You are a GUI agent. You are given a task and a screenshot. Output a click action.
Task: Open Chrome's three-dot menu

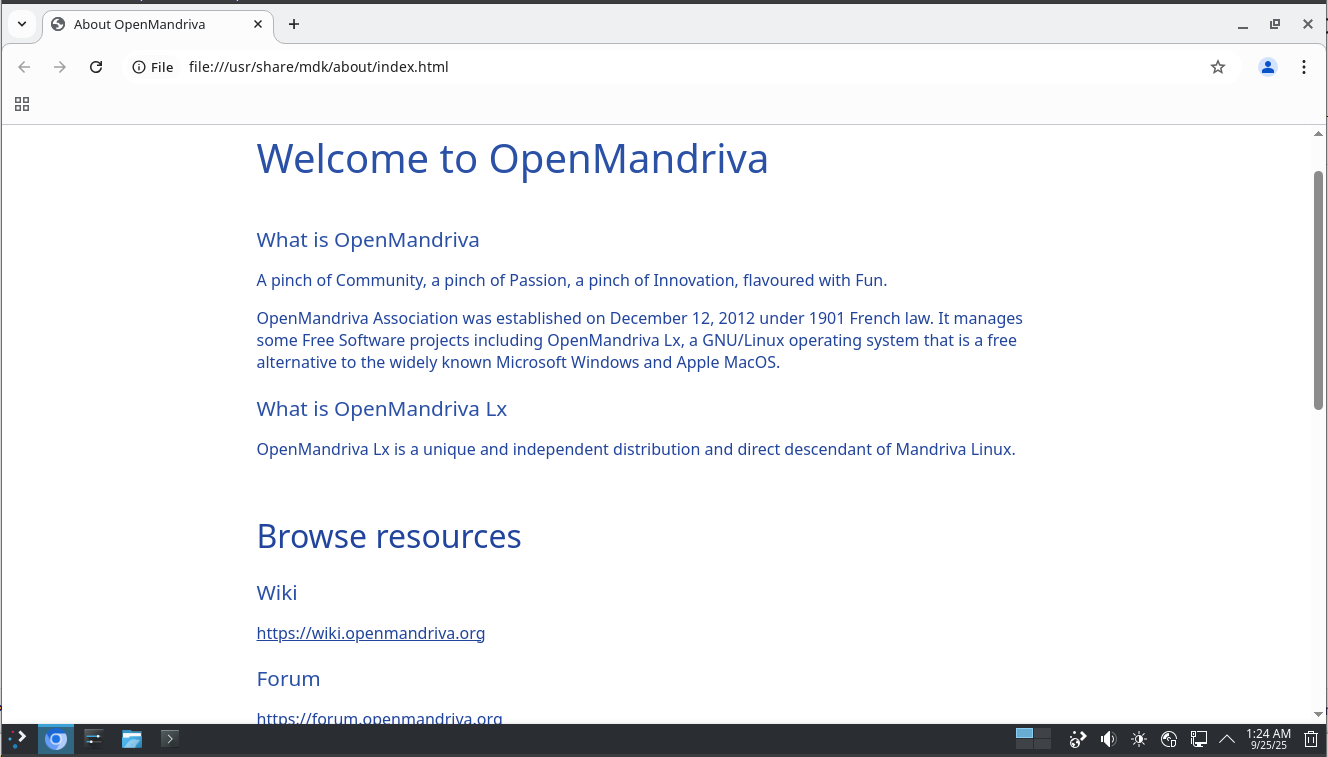coord(1303,67)
